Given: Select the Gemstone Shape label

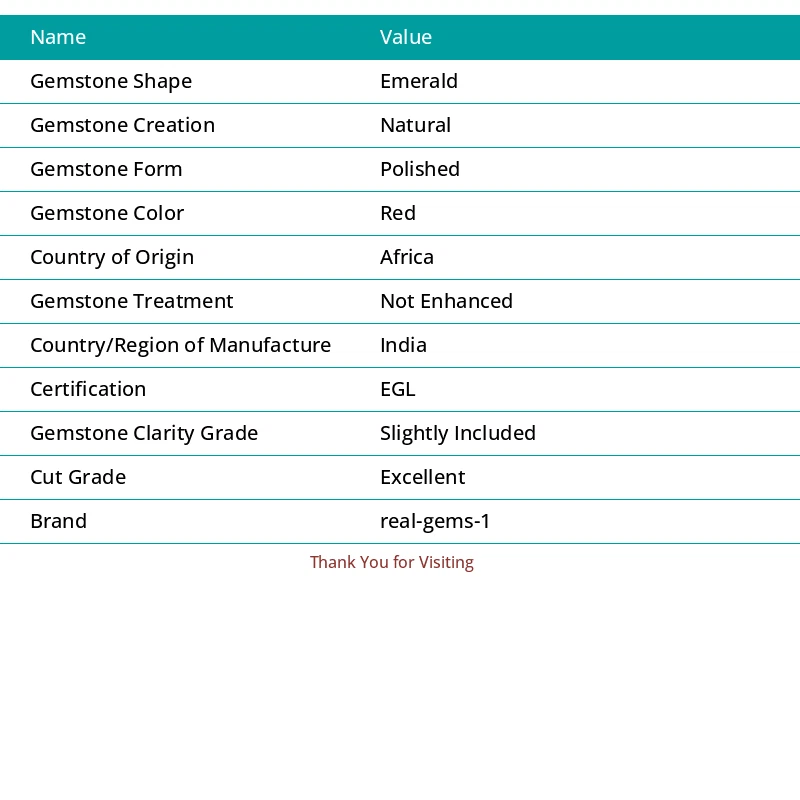Looking at the screenshot, I should coord(111,81).
